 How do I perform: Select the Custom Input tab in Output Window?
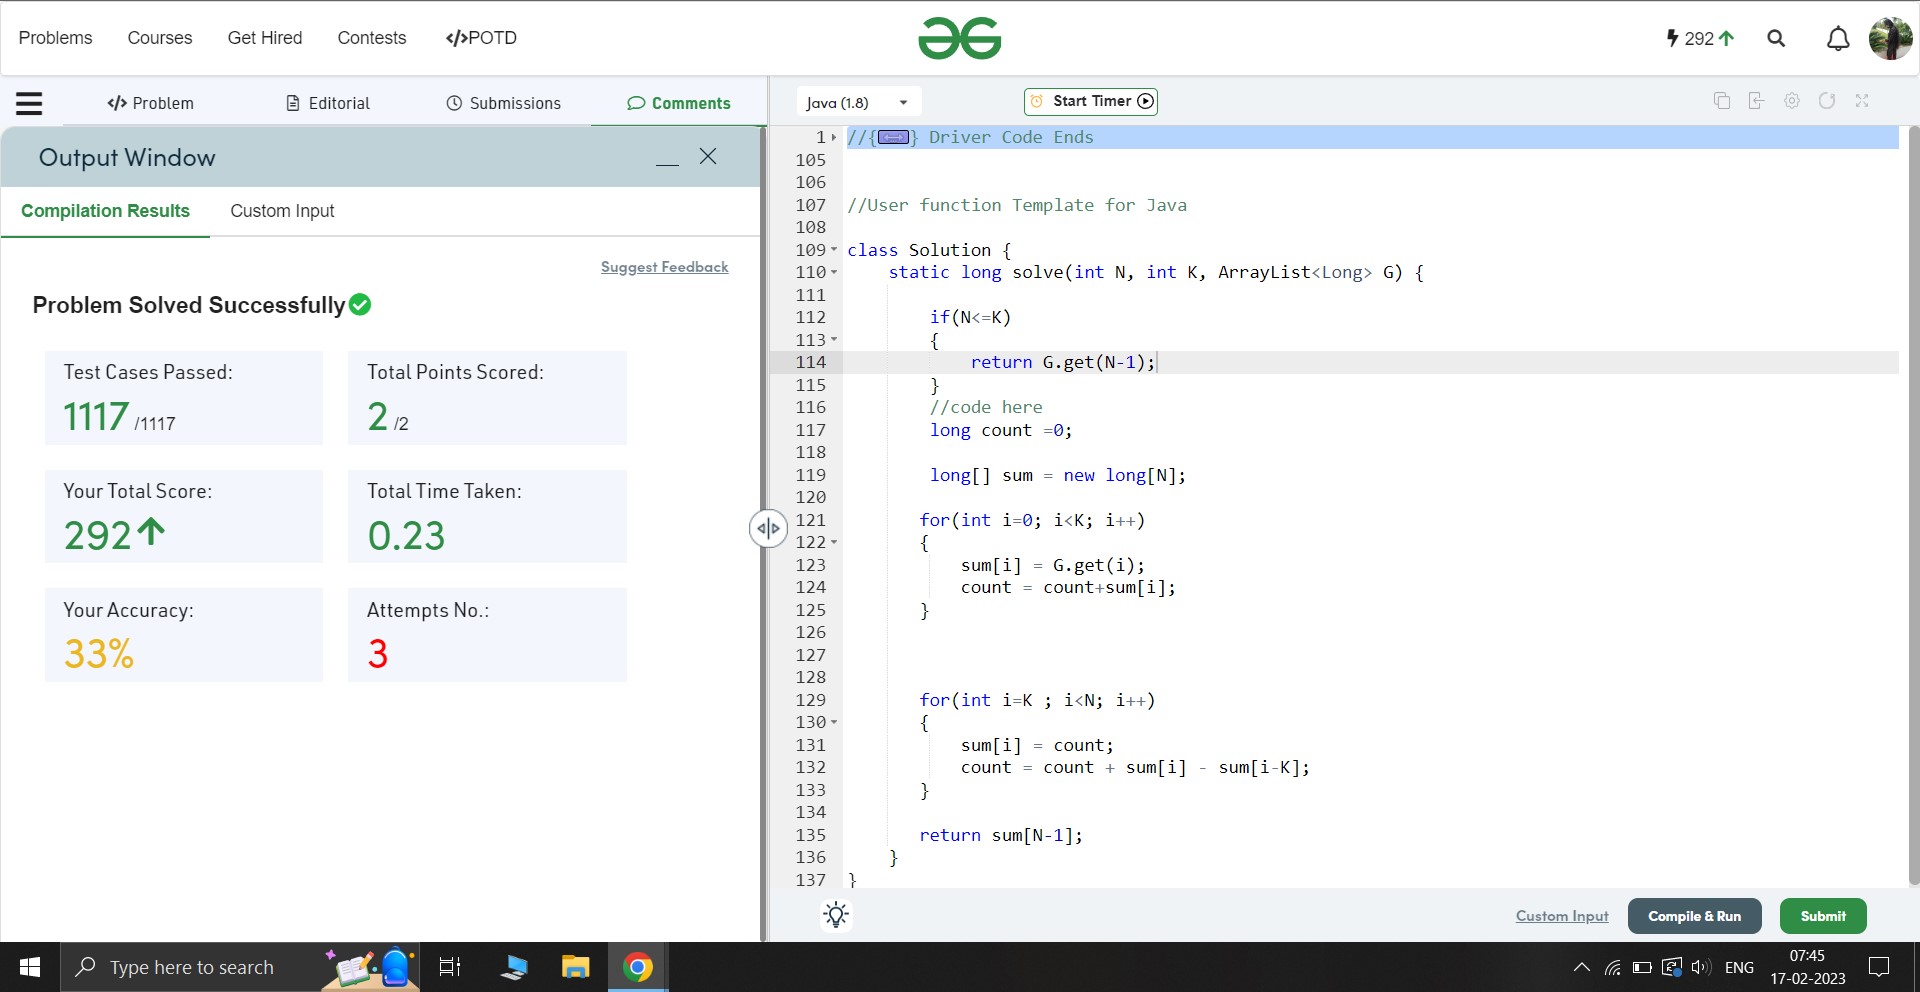pyautogui.click(x=282, y=211)
